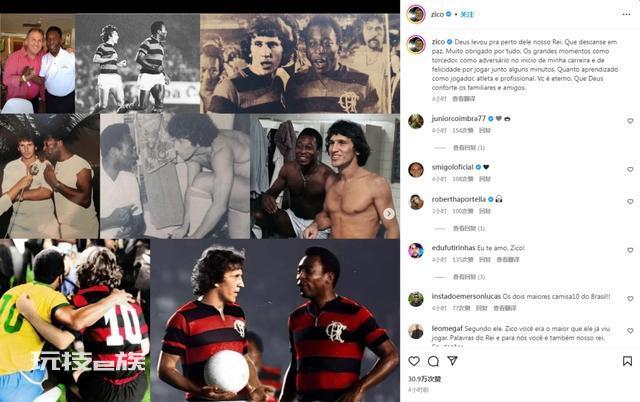Go to next photo with carousel arrow

pyautogui.click(x=389, y=213)
